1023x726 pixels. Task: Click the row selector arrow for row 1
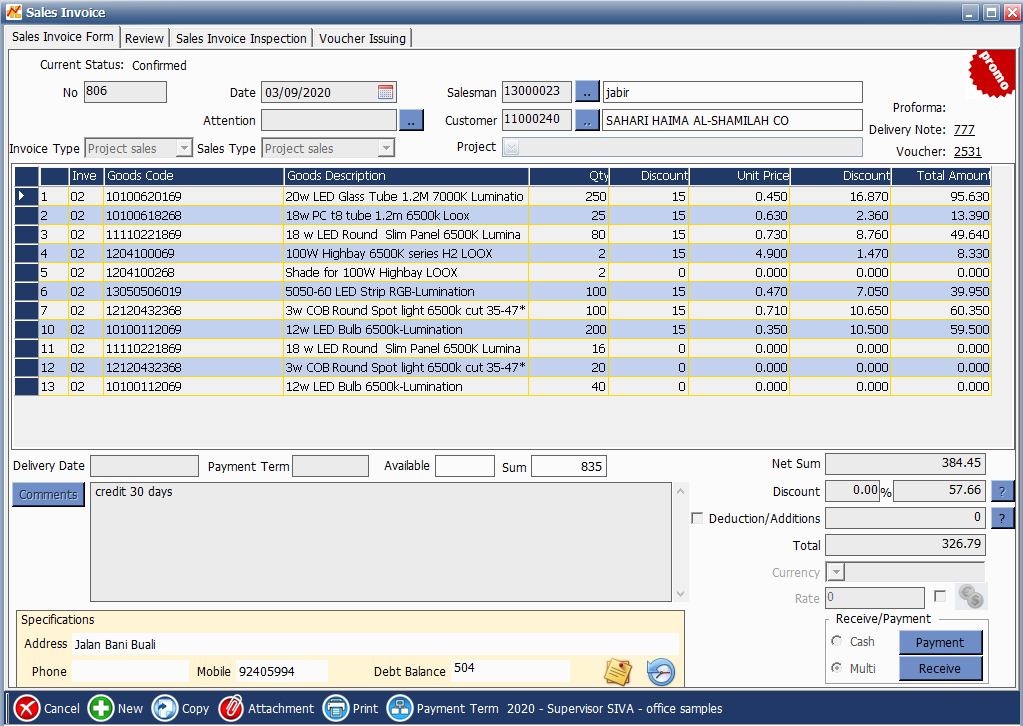tap(26, 196)
